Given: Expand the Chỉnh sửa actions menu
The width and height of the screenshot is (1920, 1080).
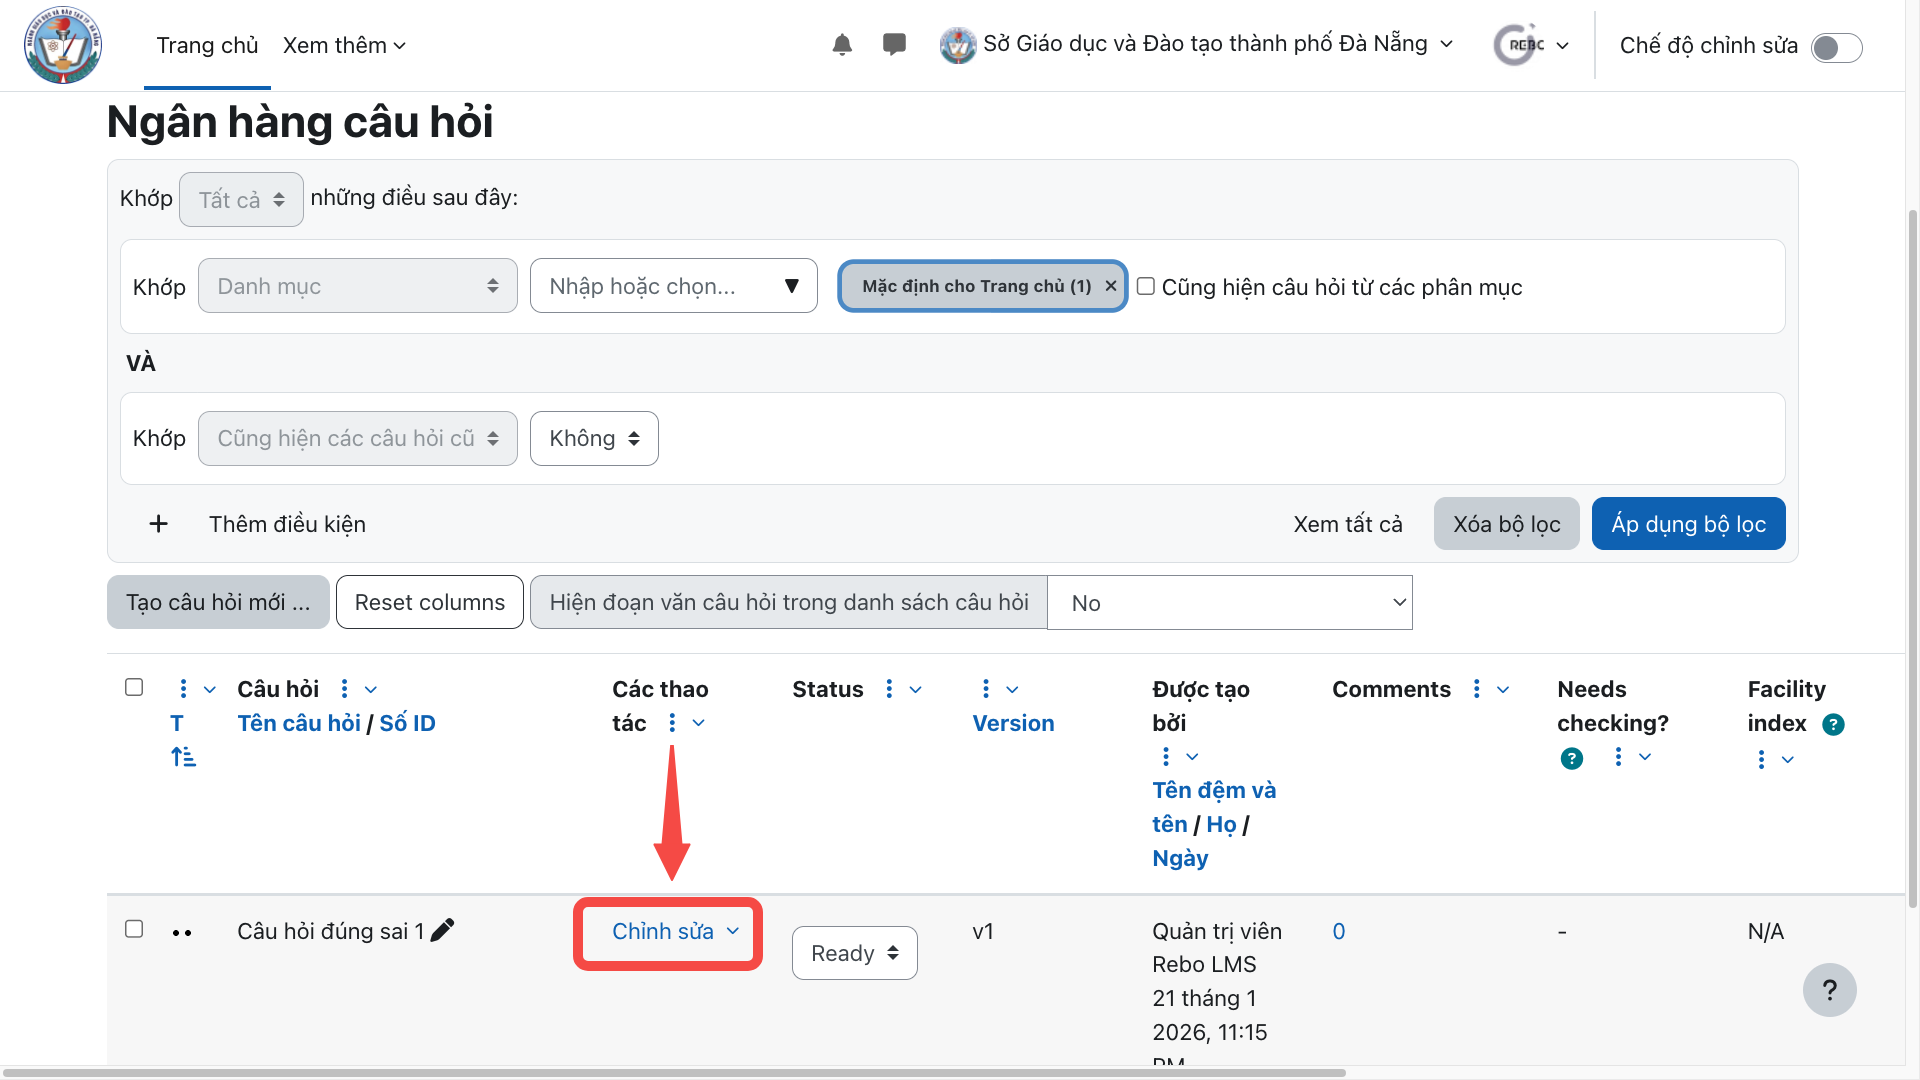Looking at the screenshot, I should pyautogui.click(x=675, y=931).
